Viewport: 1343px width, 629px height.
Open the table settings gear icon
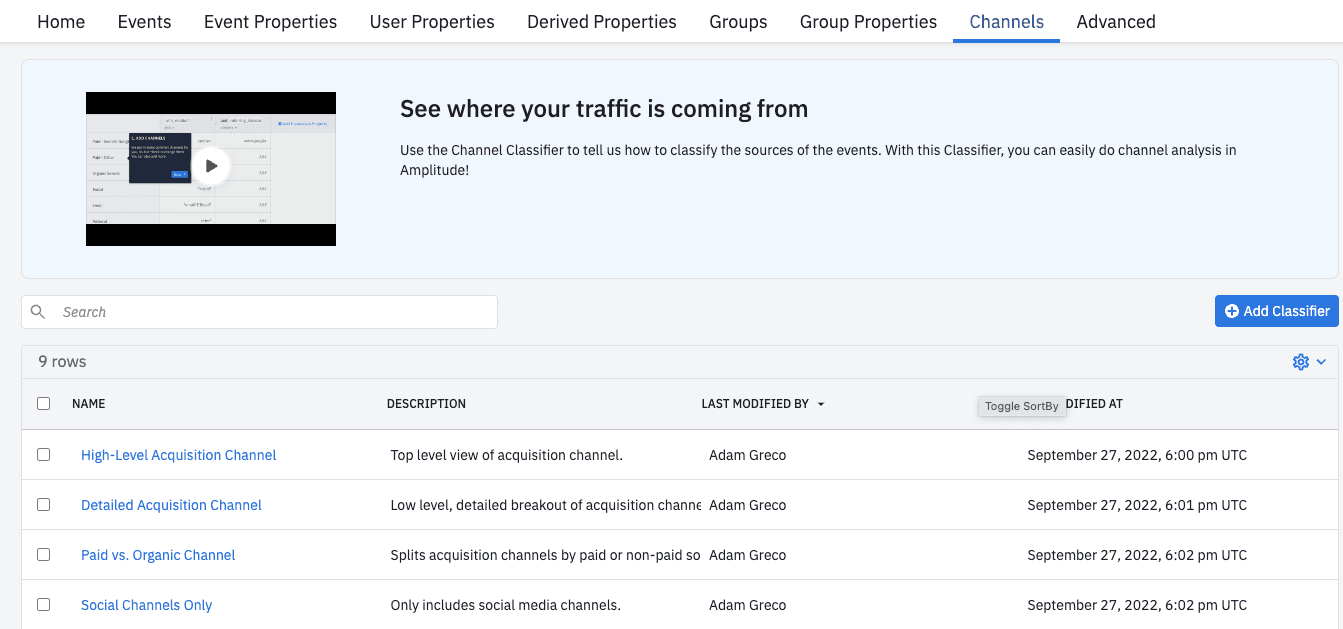coord(1300,362)
